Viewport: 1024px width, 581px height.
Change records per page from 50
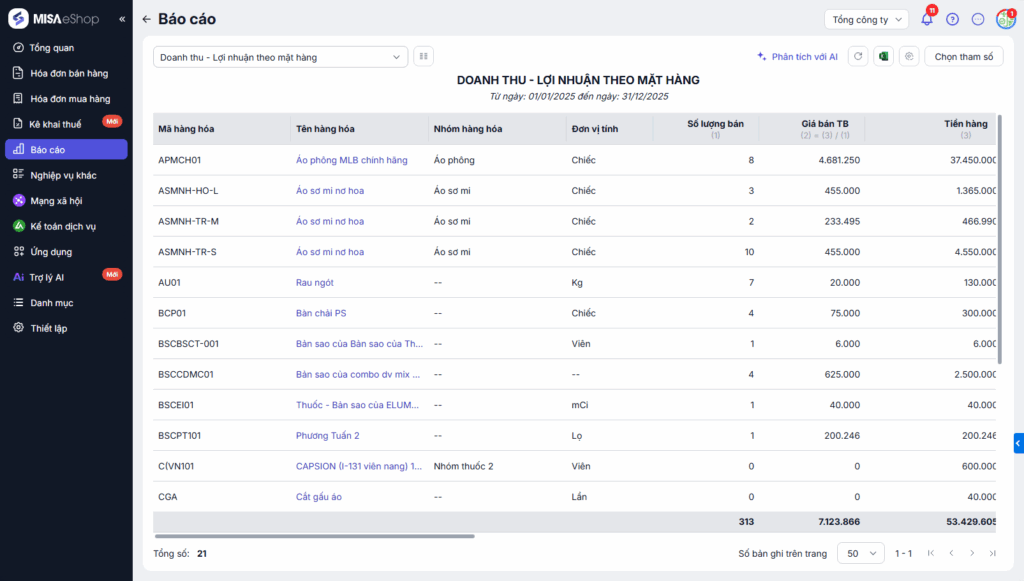tap(860, 553)
